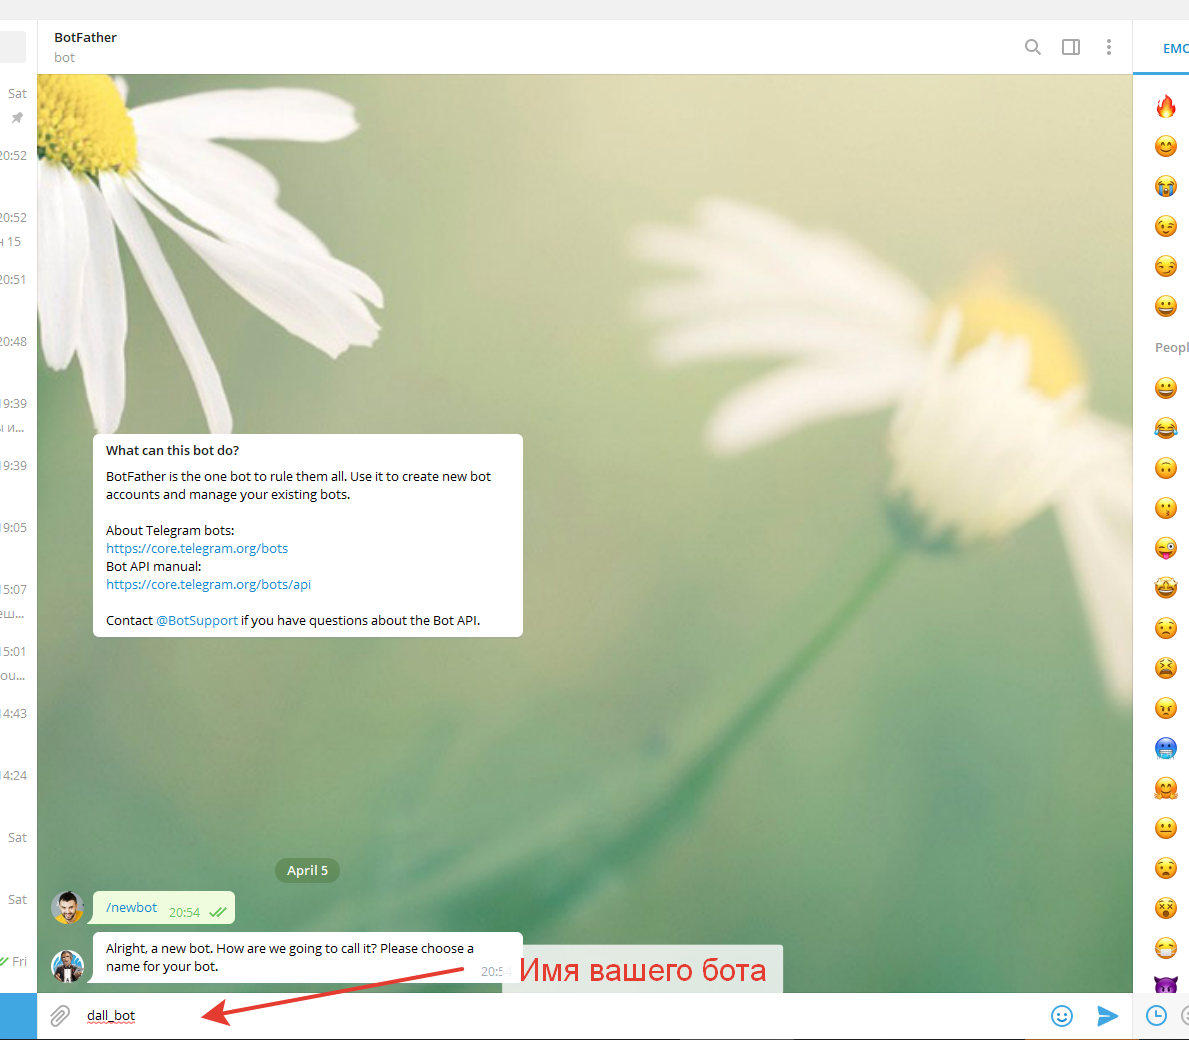Choose the star-struck emoji
1189x1040 pixels.
click(1166, 588)
